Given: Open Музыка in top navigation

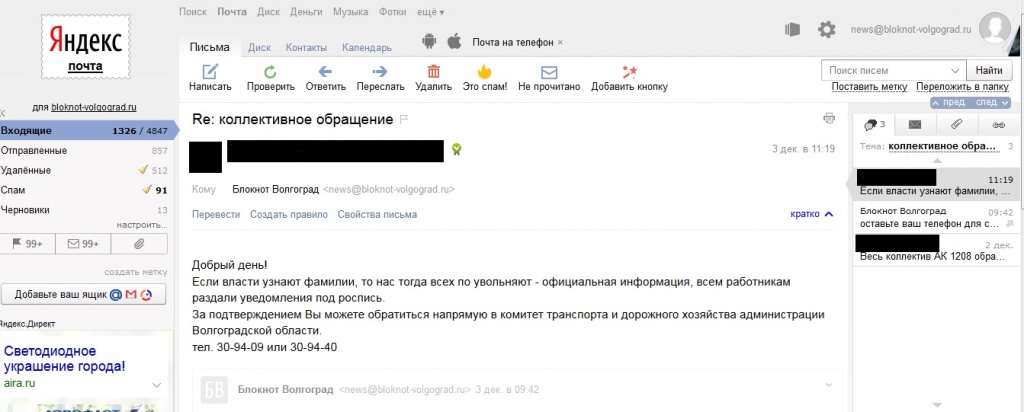Looking at the screenshot, I should tap(351, 12).
